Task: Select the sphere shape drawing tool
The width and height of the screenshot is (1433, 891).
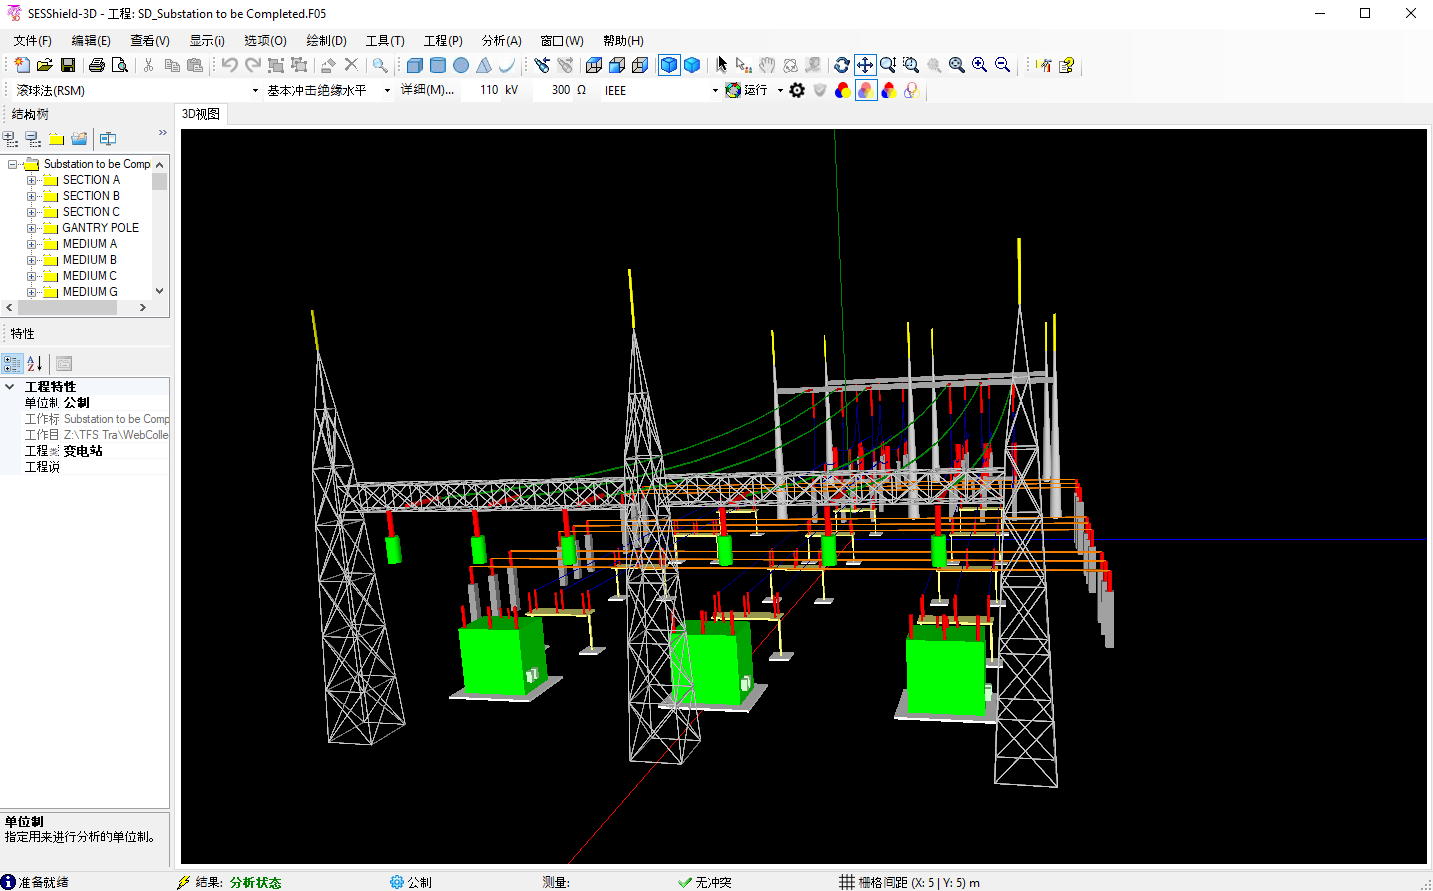Action: [461, 65]
